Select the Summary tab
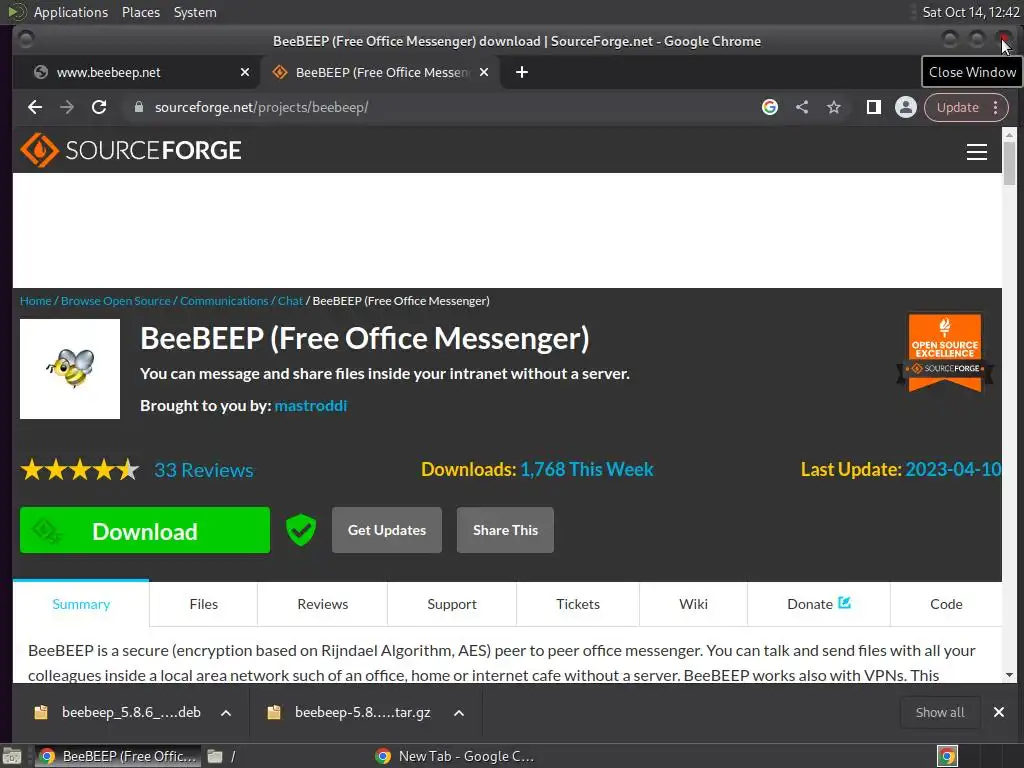This screenshot has width=1024, height=768. [81, 604]
